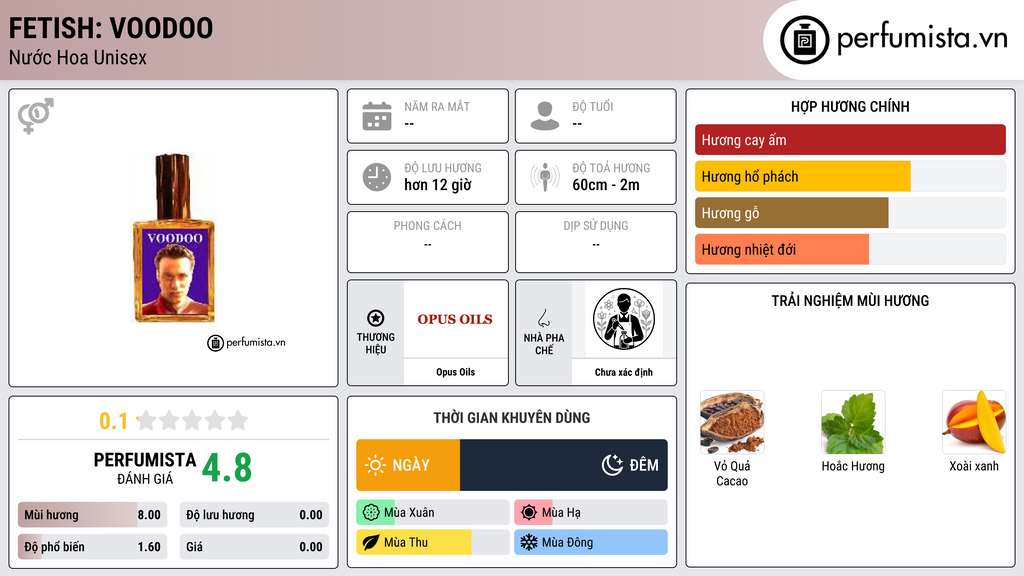Click the Độ phổ biến 1.60 score bar

[x=92, y=547]
